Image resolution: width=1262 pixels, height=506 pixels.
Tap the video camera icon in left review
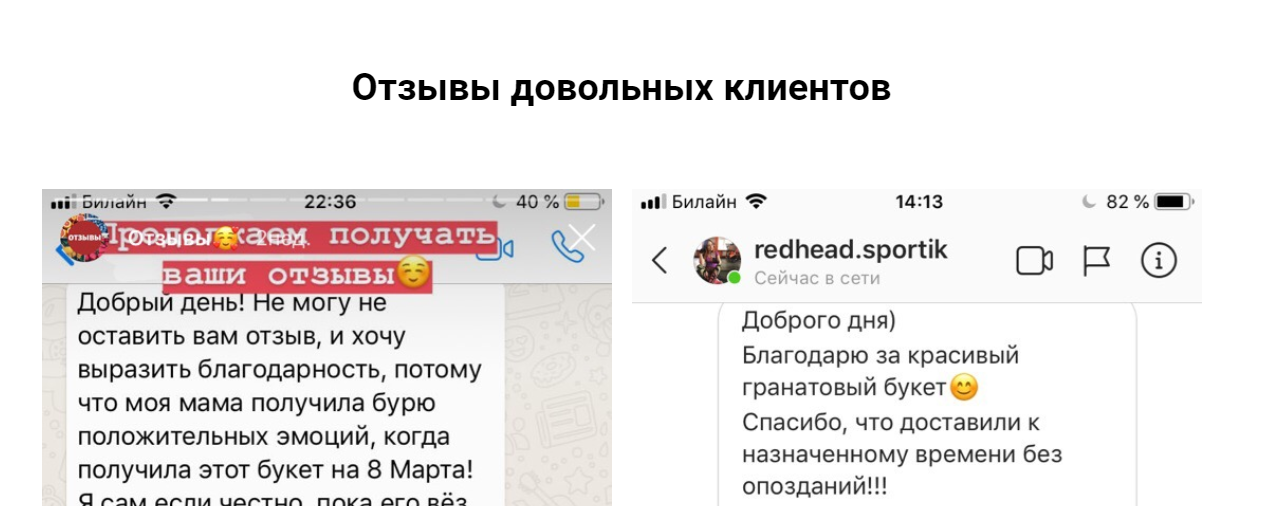pyautogui.click(x=495, y=249)
